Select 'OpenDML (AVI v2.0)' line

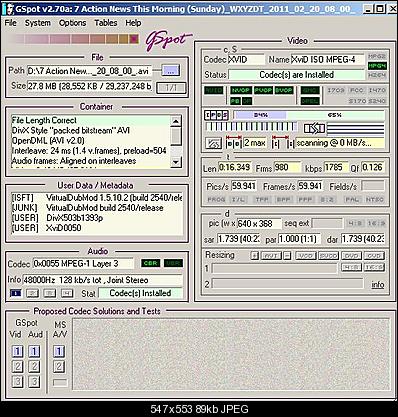click(48, 141)
